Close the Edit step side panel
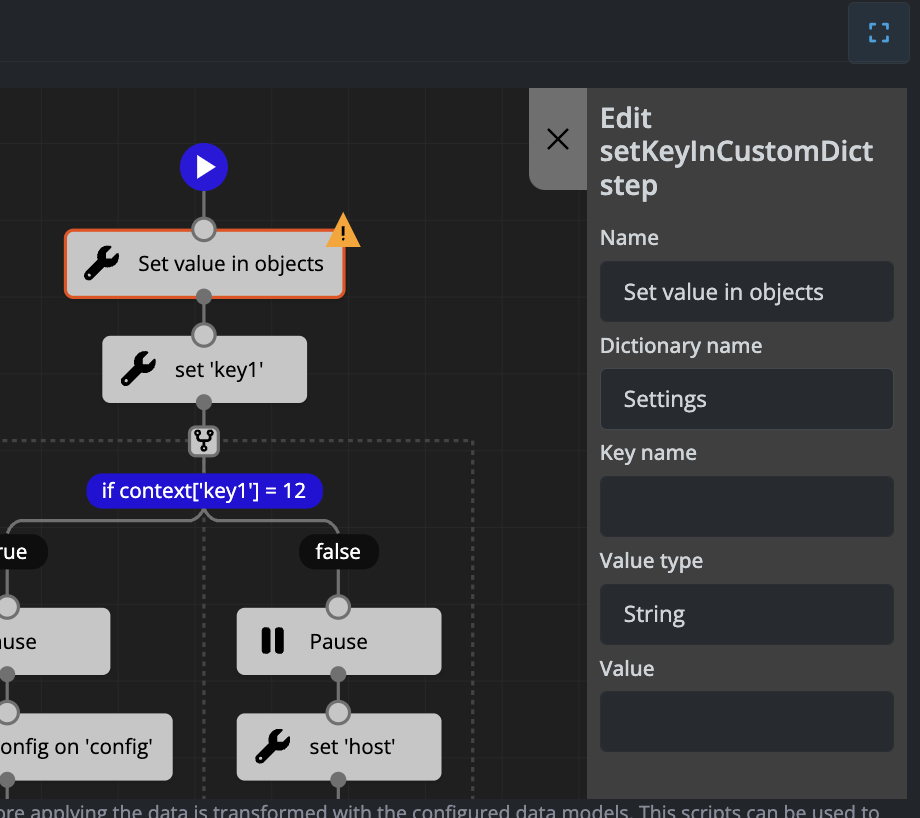The height and width of the screenshot is (818, 920). [x=558, y=139]
